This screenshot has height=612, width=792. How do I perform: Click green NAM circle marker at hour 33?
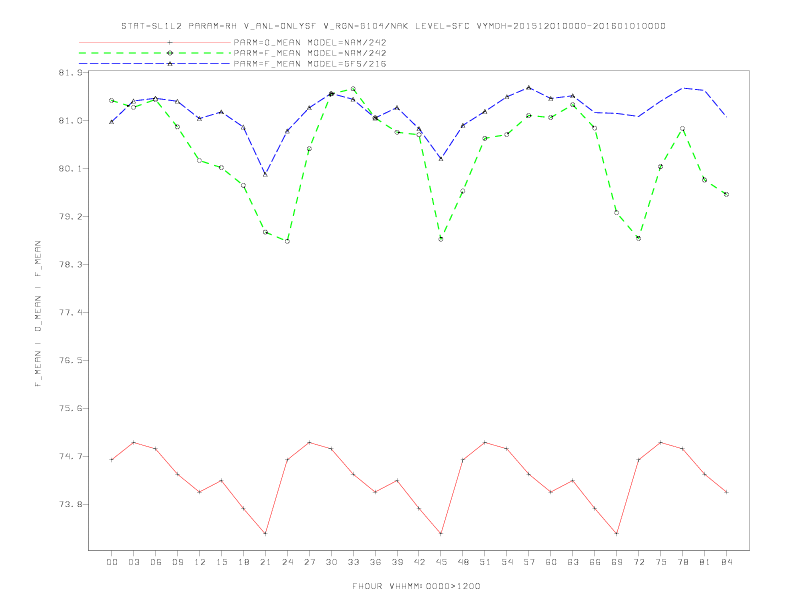coord(353,89)
